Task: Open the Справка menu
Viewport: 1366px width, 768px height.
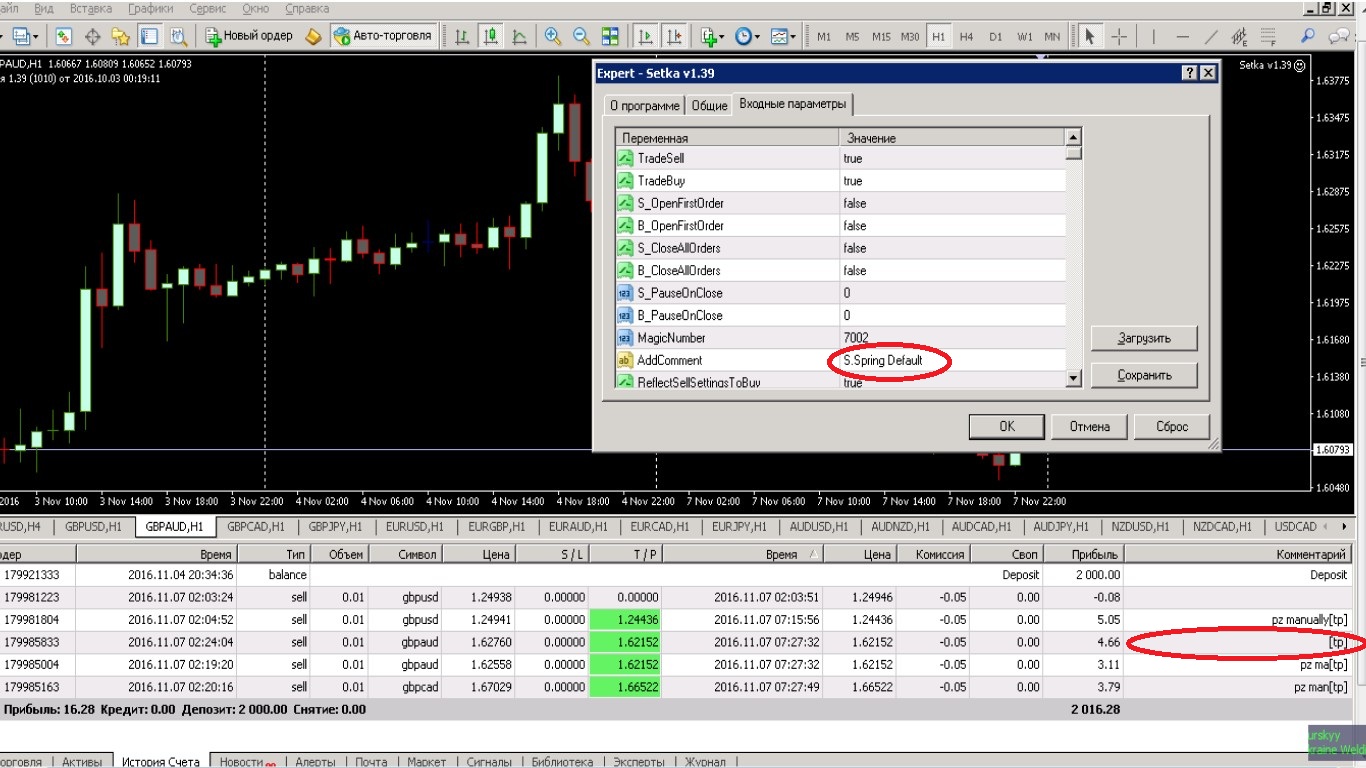Action: point(307,9)
